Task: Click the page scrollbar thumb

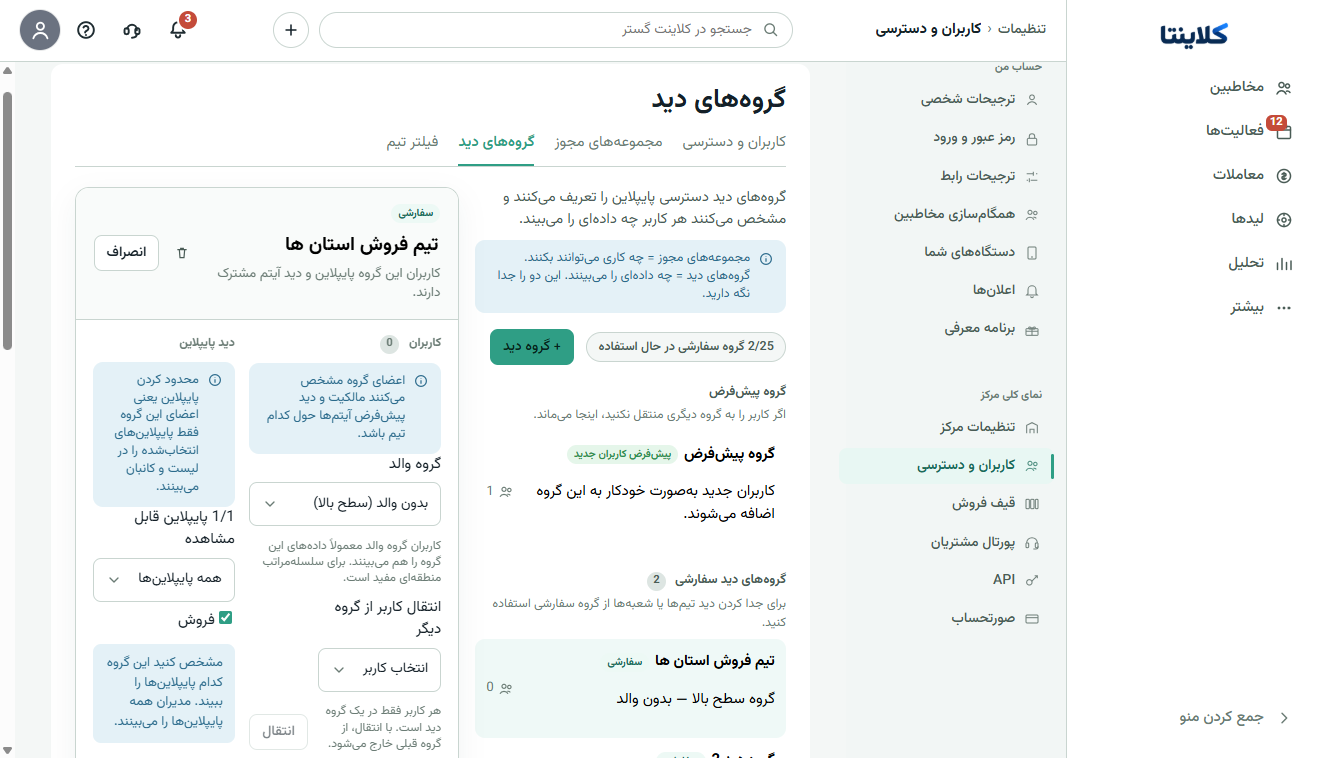Action: 7,221
